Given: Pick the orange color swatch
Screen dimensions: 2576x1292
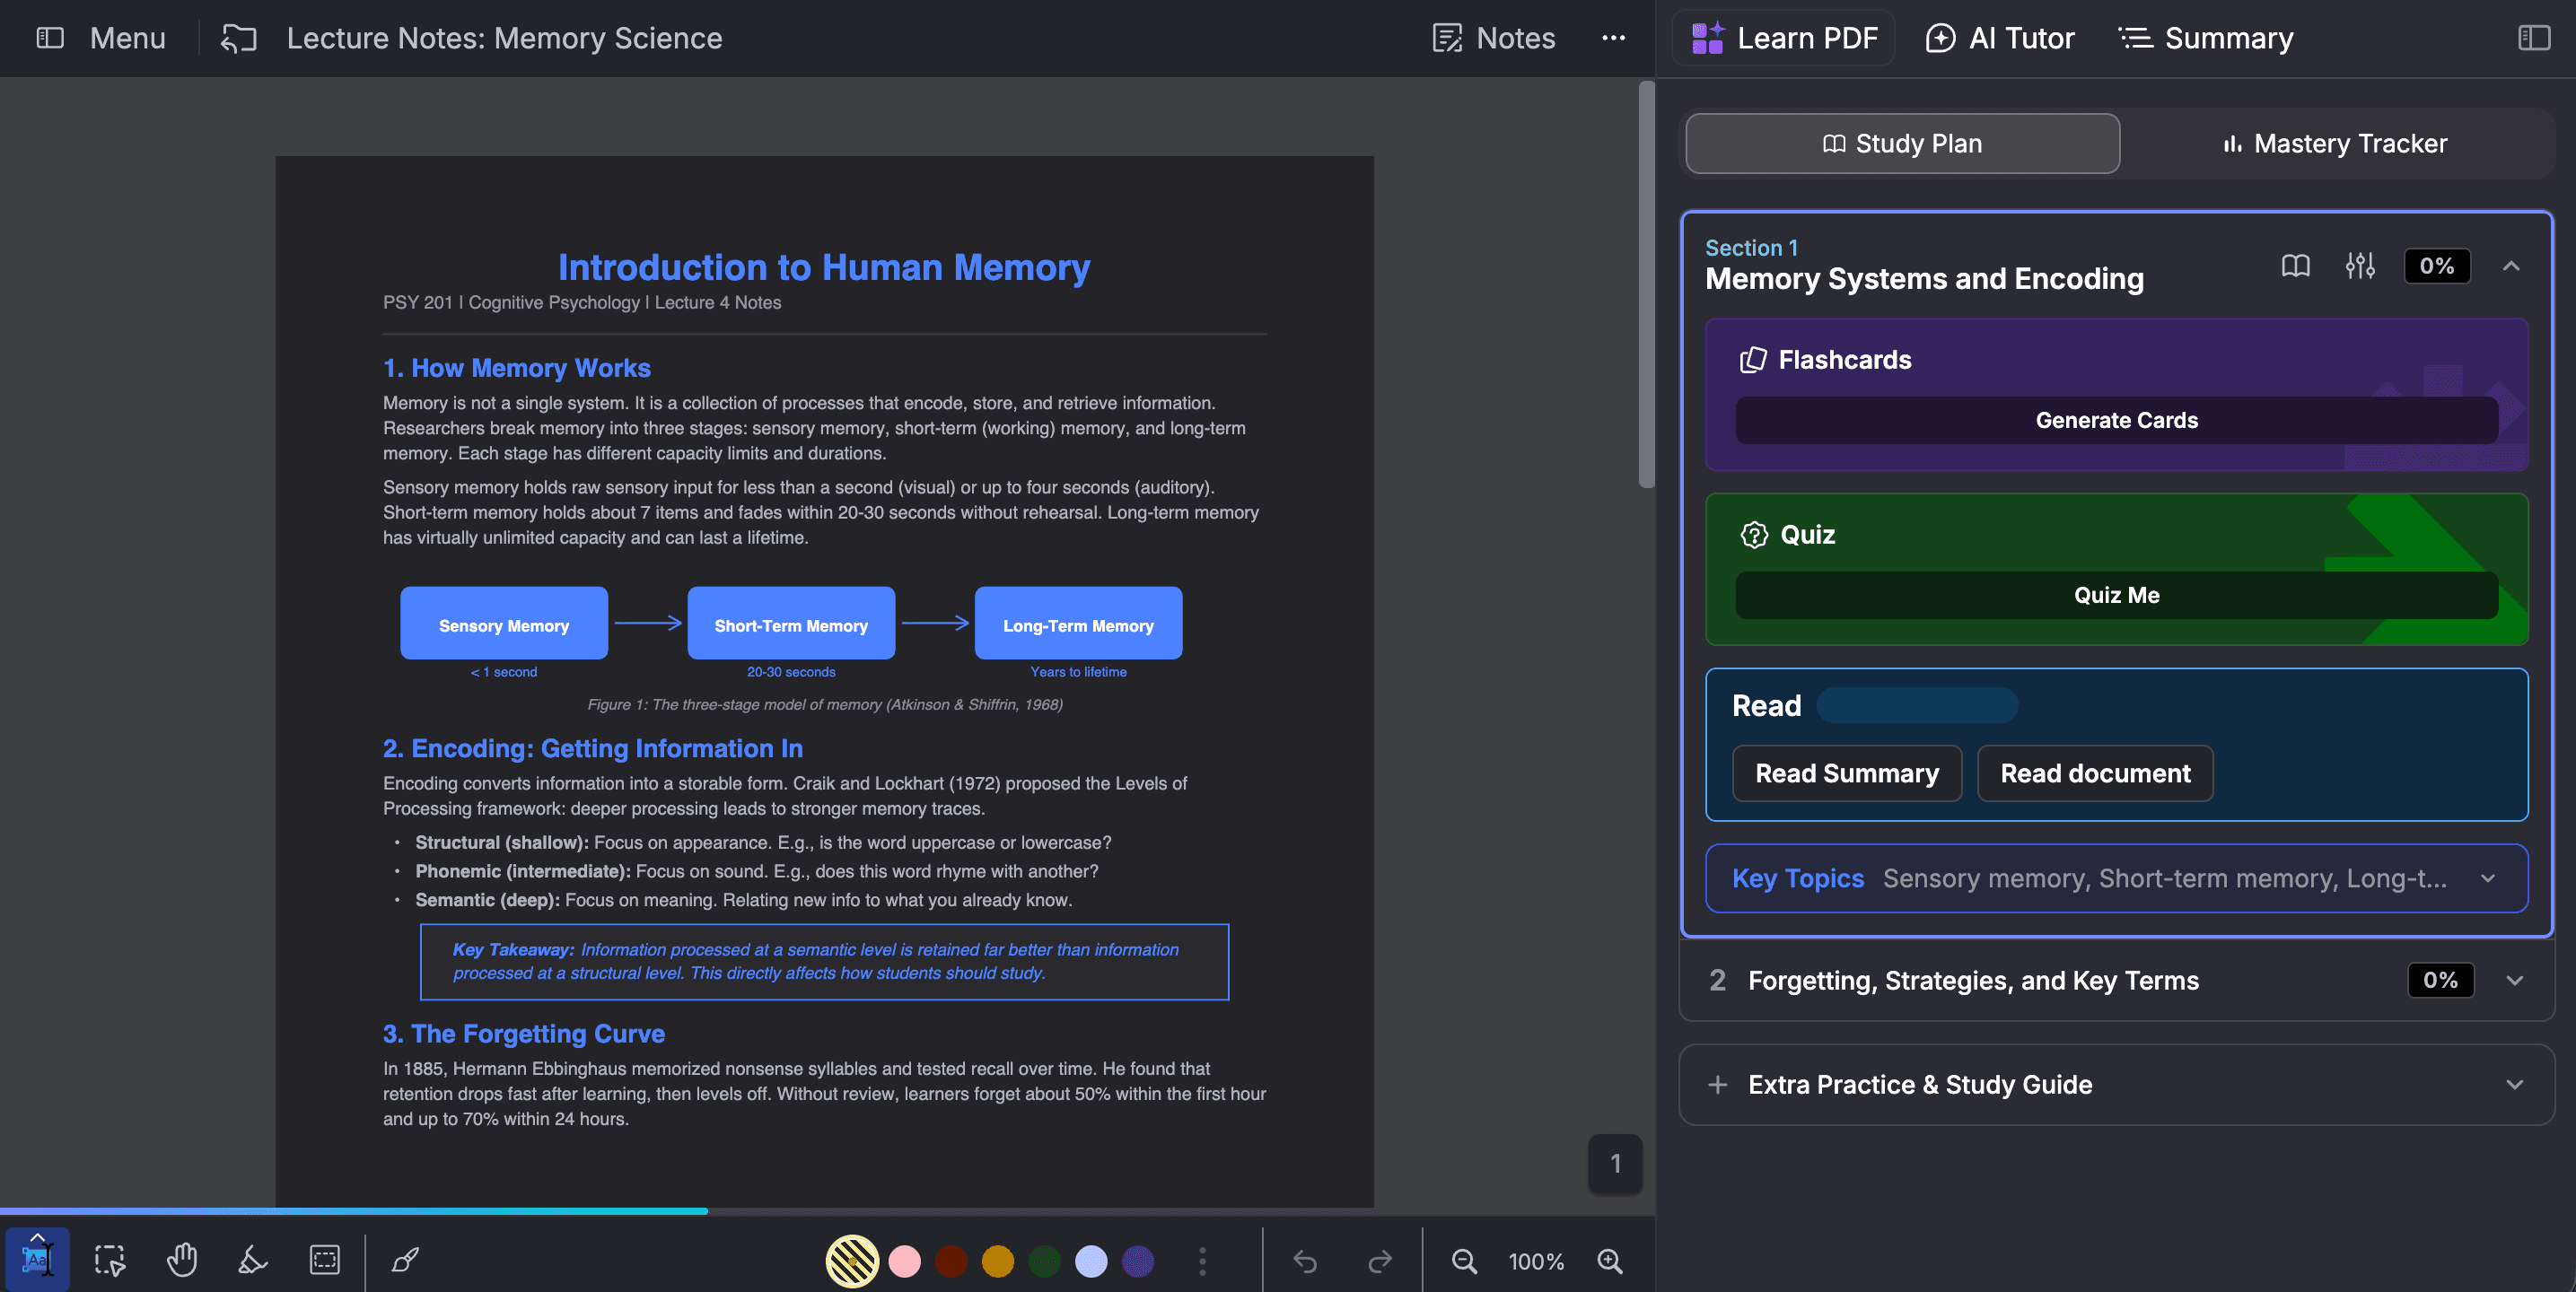Looking at the screenshot, I should pos(998,1261).
